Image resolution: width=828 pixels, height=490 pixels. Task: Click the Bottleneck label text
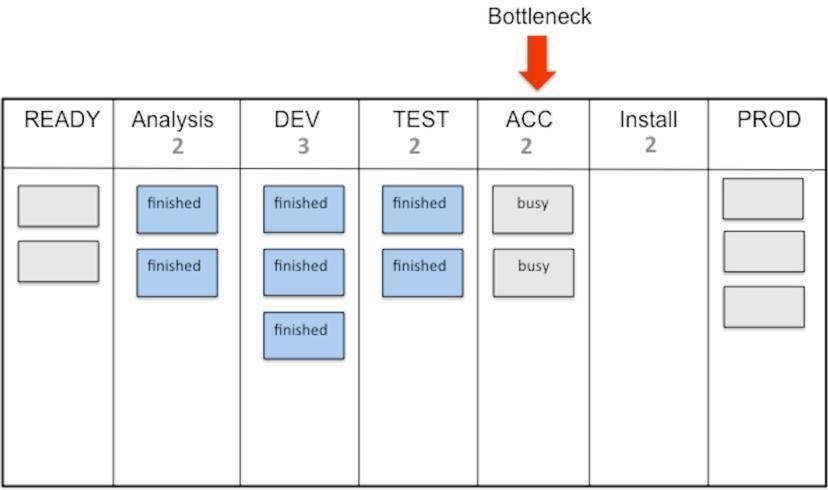(539, 16)
